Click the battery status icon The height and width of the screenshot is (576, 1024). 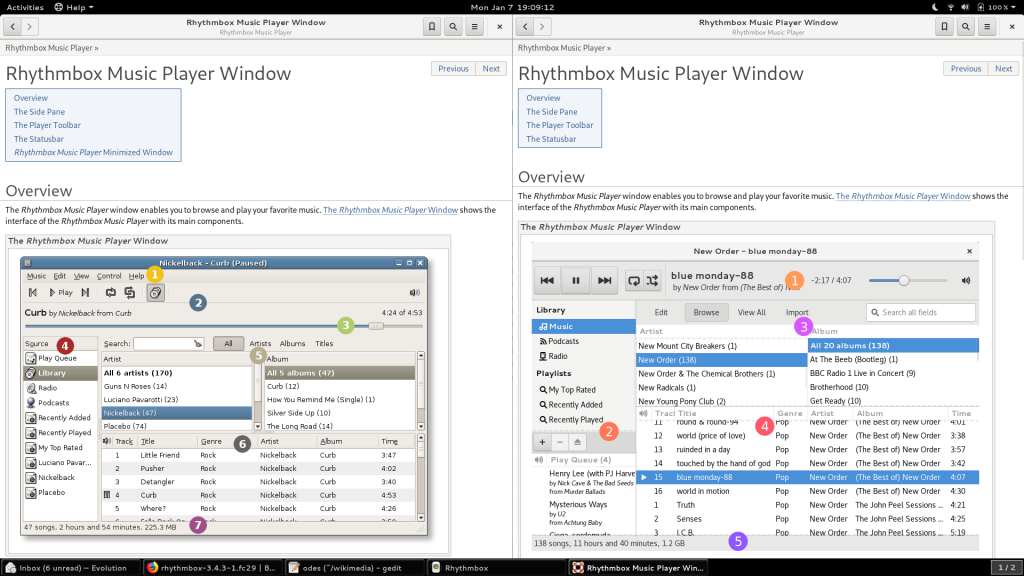[x=980, y=7]
